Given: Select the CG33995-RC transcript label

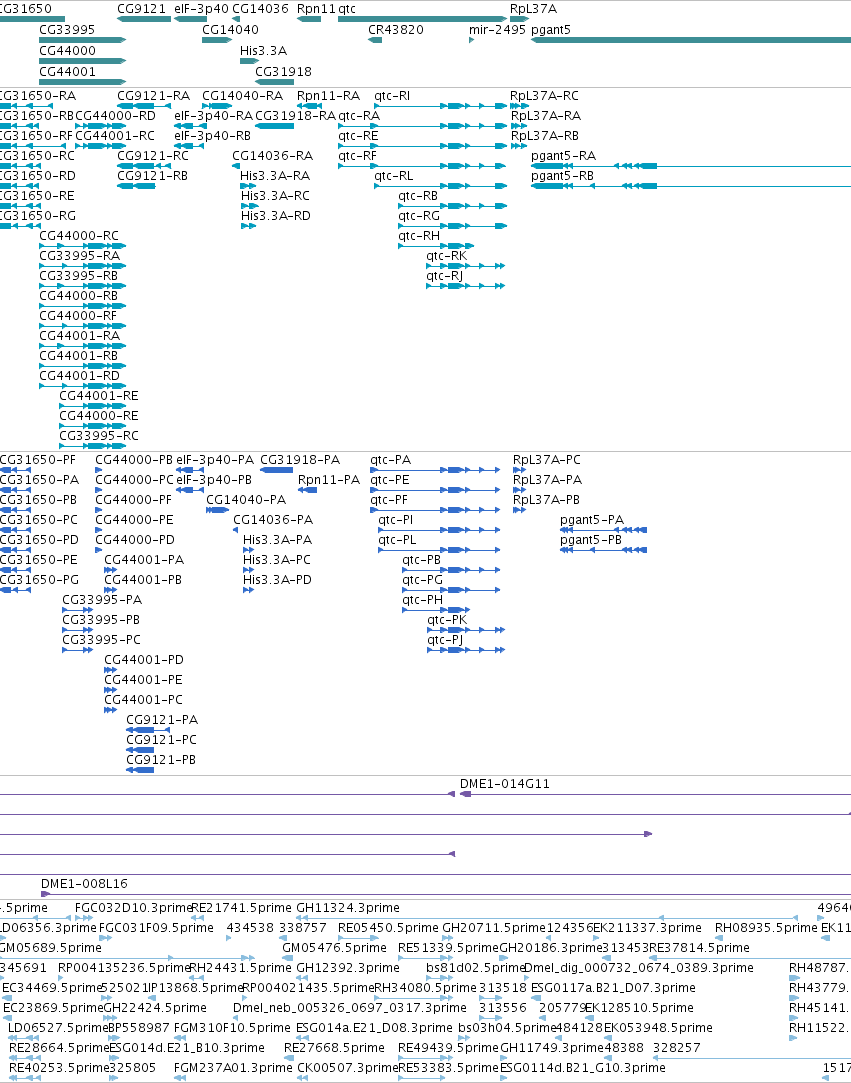Looking at the screenshot, I should pos(99,436).
